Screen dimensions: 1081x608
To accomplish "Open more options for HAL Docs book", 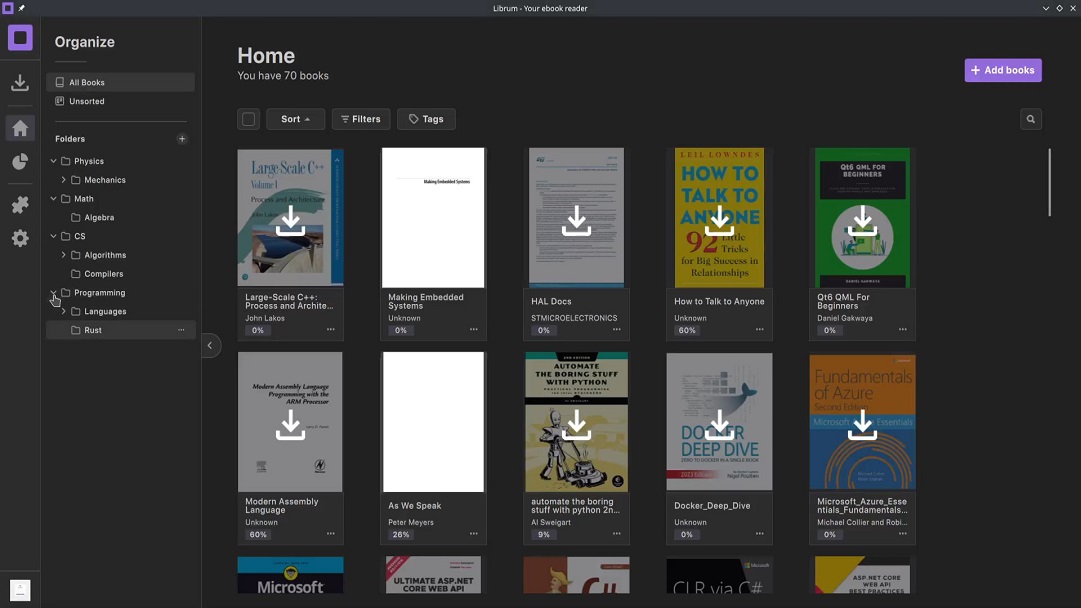I will tap(616, 330).
